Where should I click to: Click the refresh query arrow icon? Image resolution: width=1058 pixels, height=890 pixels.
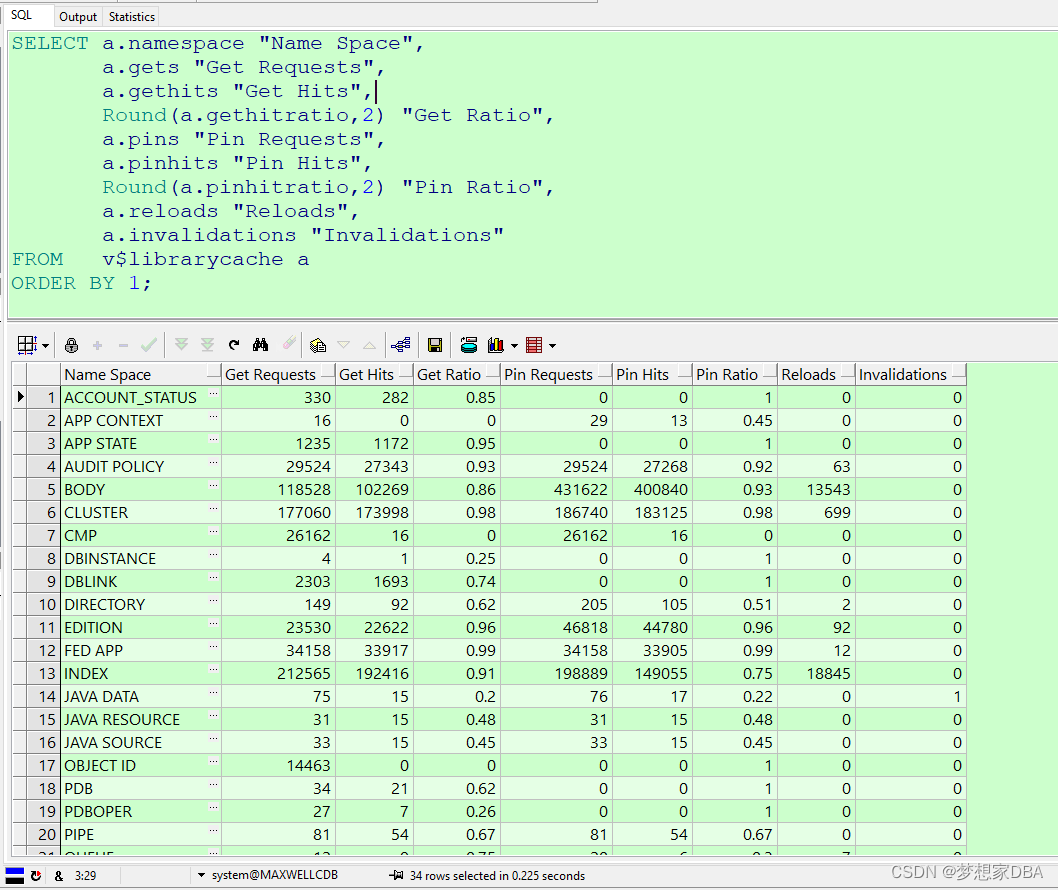click(x=233, y=345)
